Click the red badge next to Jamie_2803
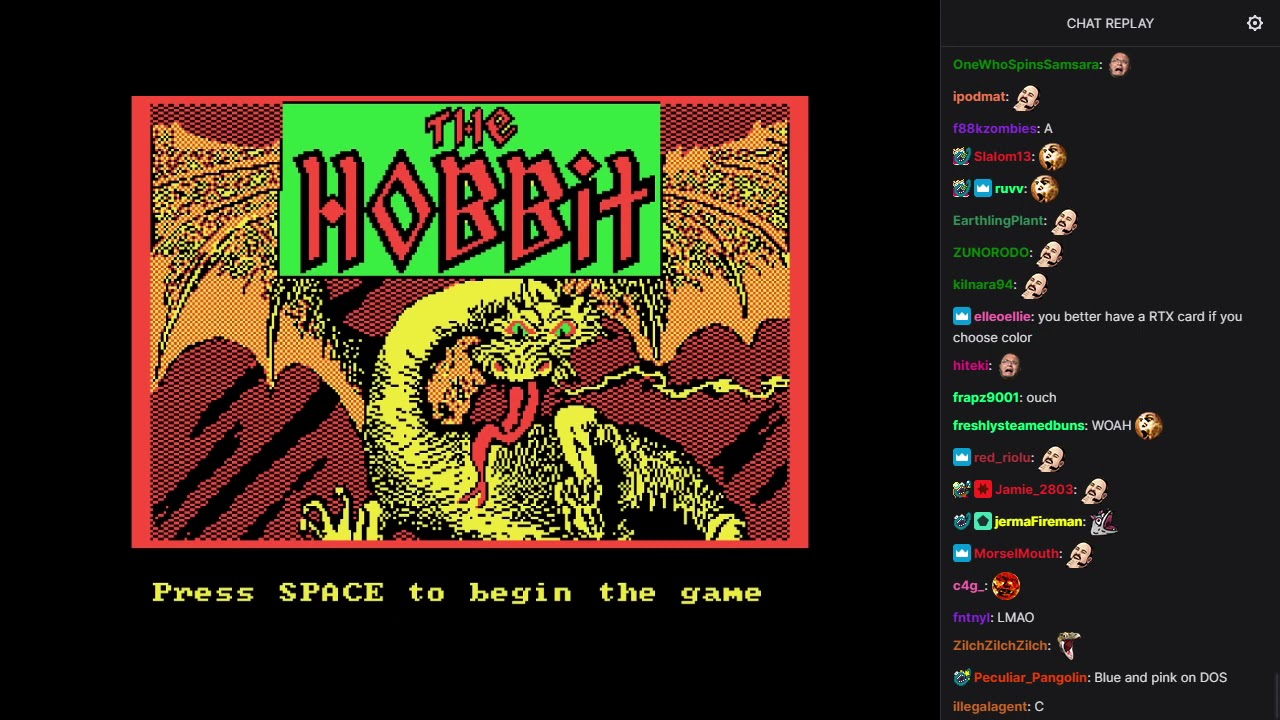The width and height of the screenshot is (1280, 720). [x=982, y=489]
